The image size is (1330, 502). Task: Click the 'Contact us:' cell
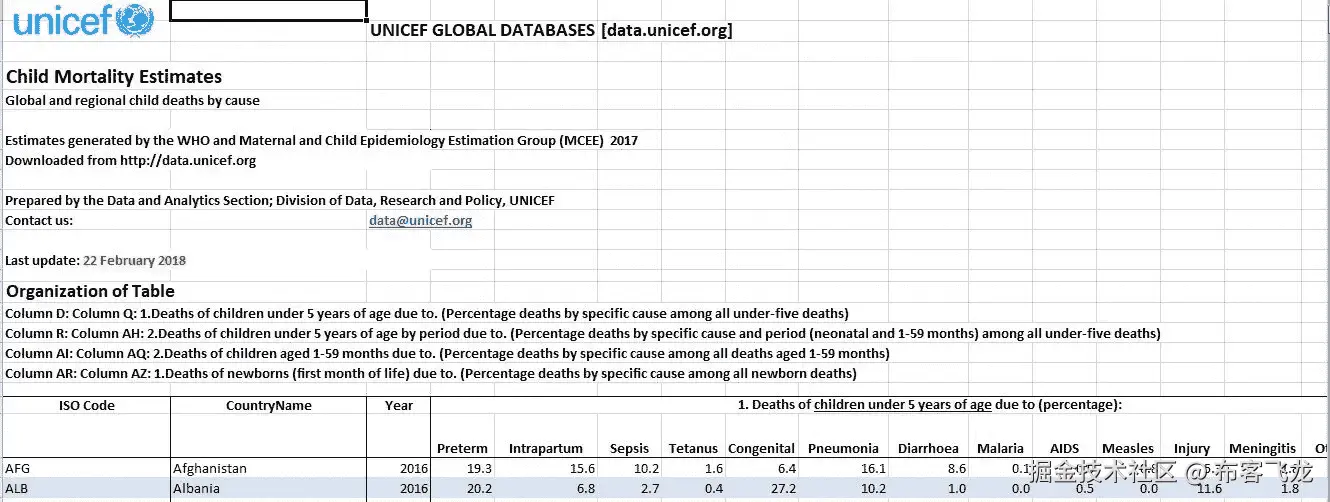[39, 221]
